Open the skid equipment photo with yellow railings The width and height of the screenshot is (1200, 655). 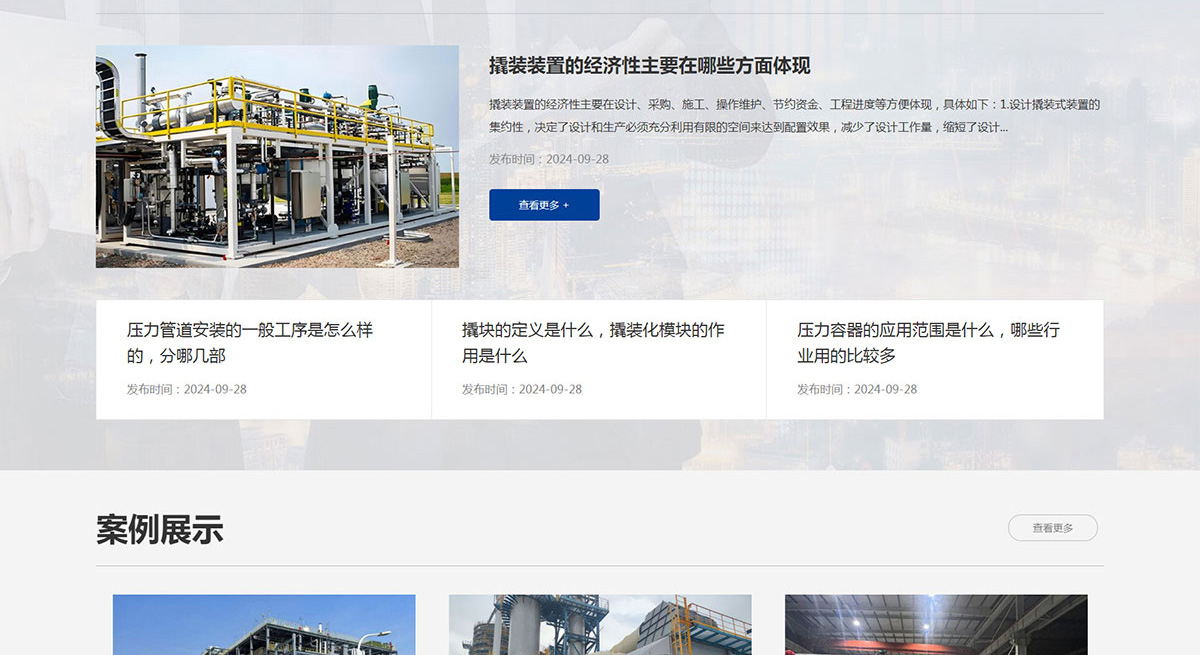[x=277, y=156]
